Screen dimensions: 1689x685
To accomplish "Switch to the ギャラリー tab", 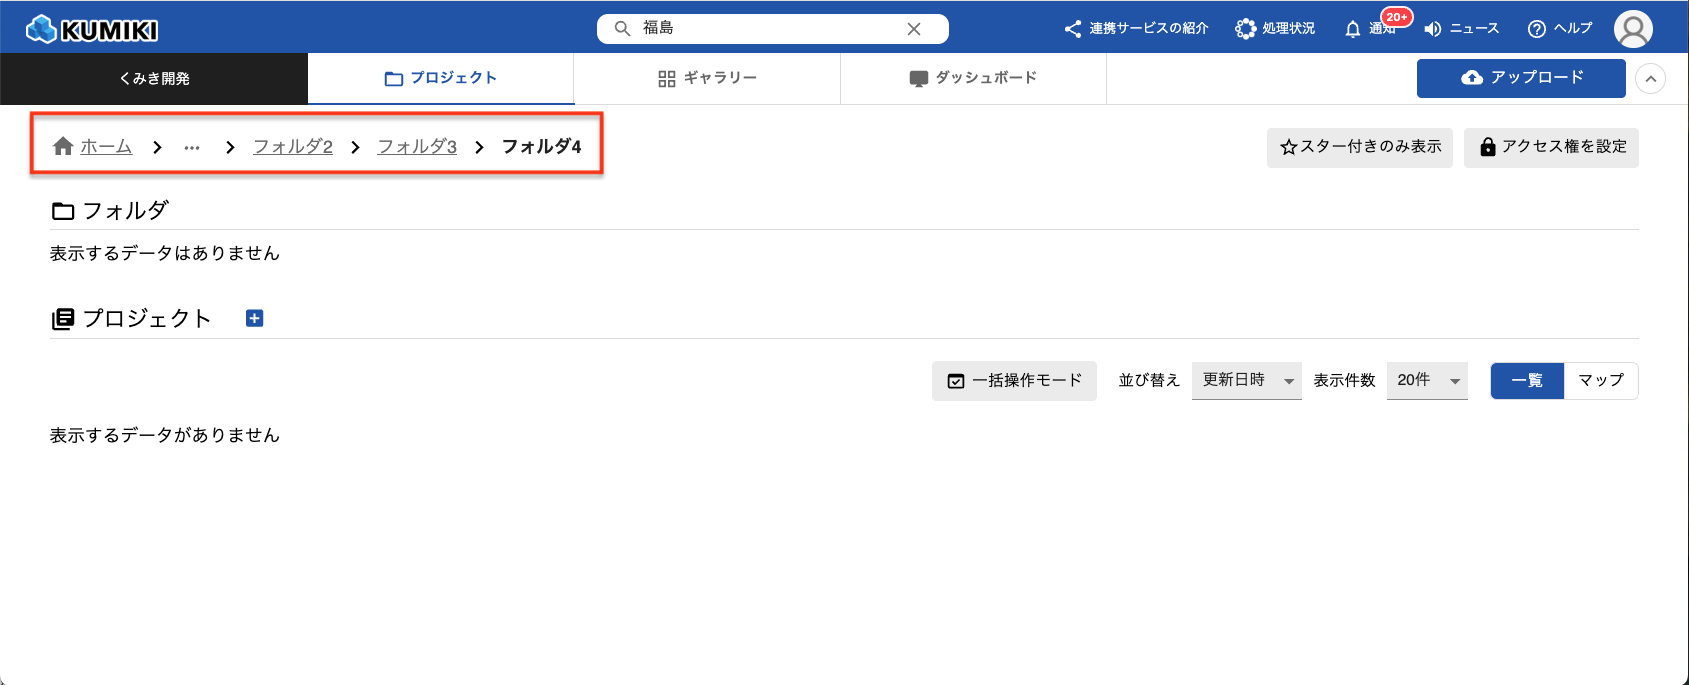I will tap(707, 78).
